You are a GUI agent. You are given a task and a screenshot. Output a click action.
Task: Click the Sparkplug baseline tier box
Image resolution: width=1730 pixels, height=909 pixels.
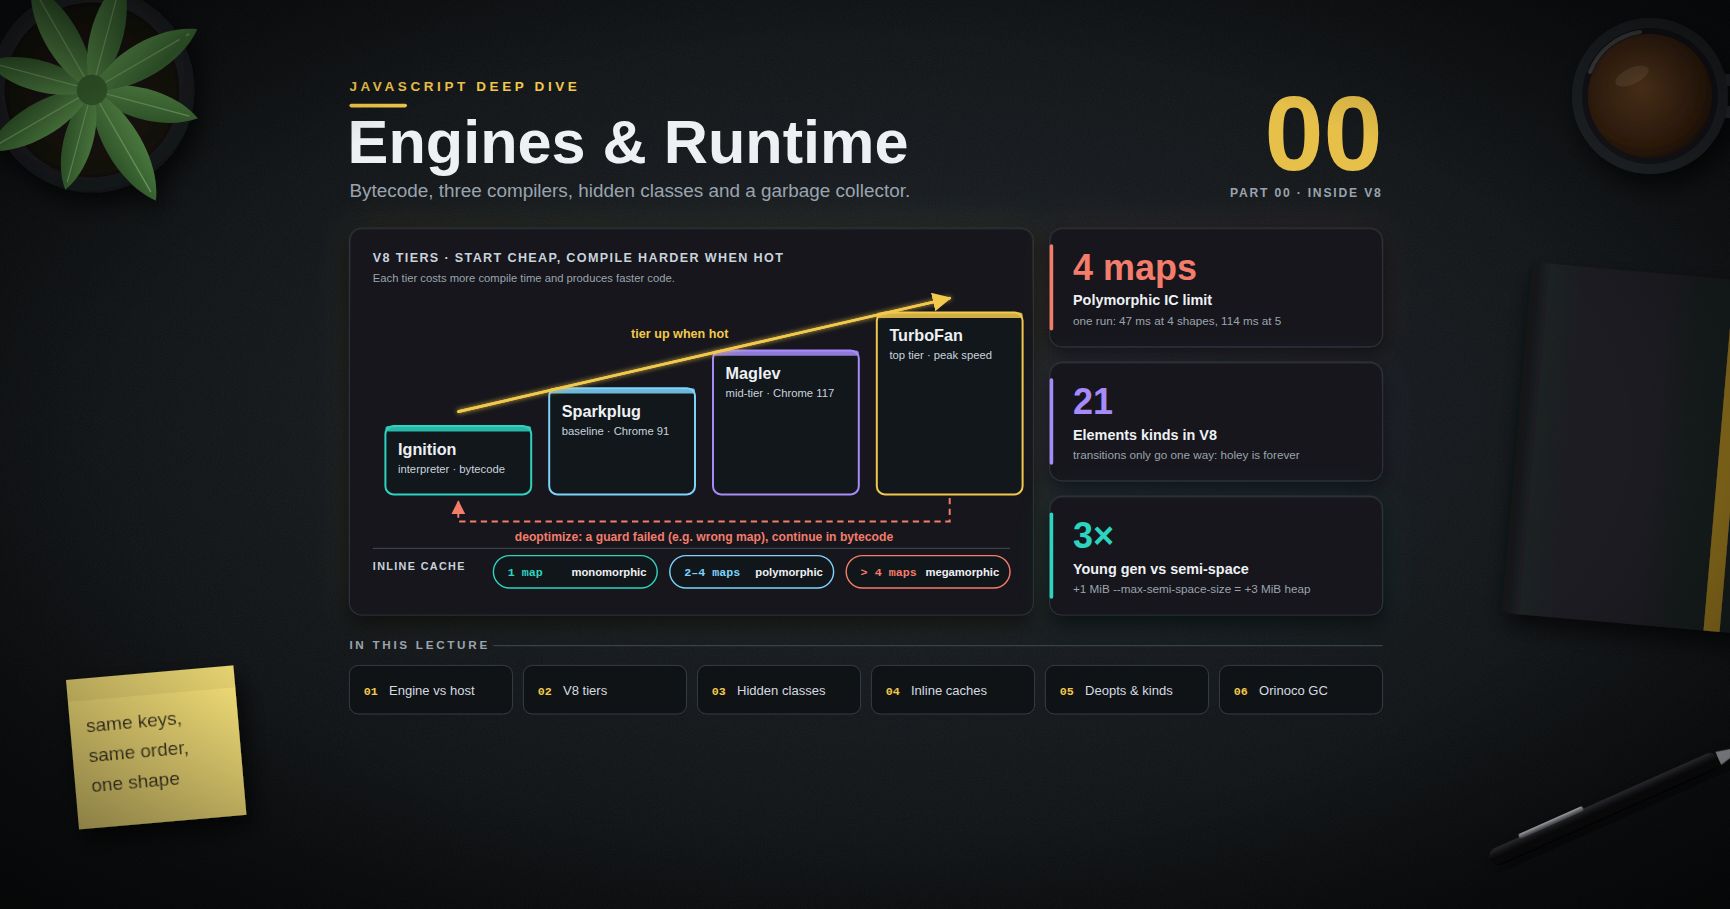pos(622,441)
